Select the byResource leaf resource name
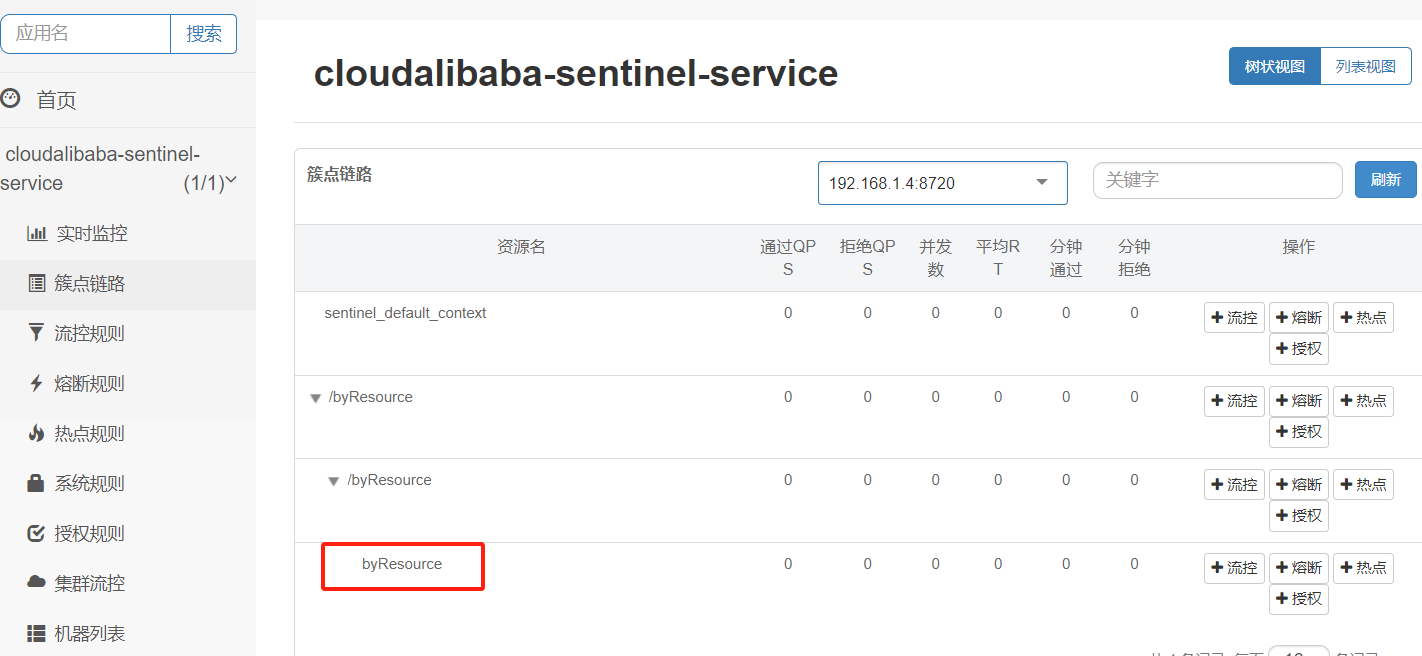This screenshot has height=656, width=1422. click(402, 564)
